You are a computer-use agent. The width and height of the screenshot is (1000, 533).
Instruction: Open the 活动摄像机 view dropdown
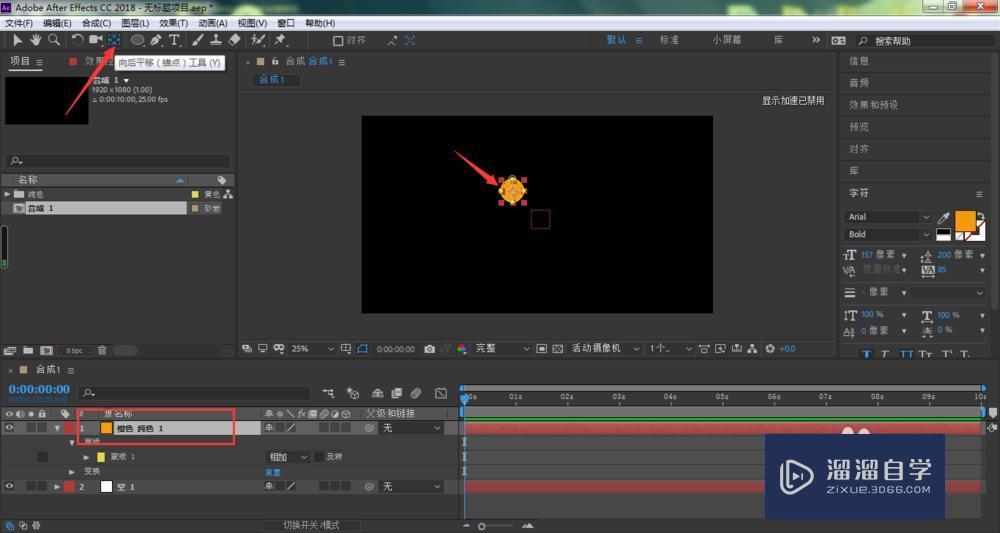(605, 349)
